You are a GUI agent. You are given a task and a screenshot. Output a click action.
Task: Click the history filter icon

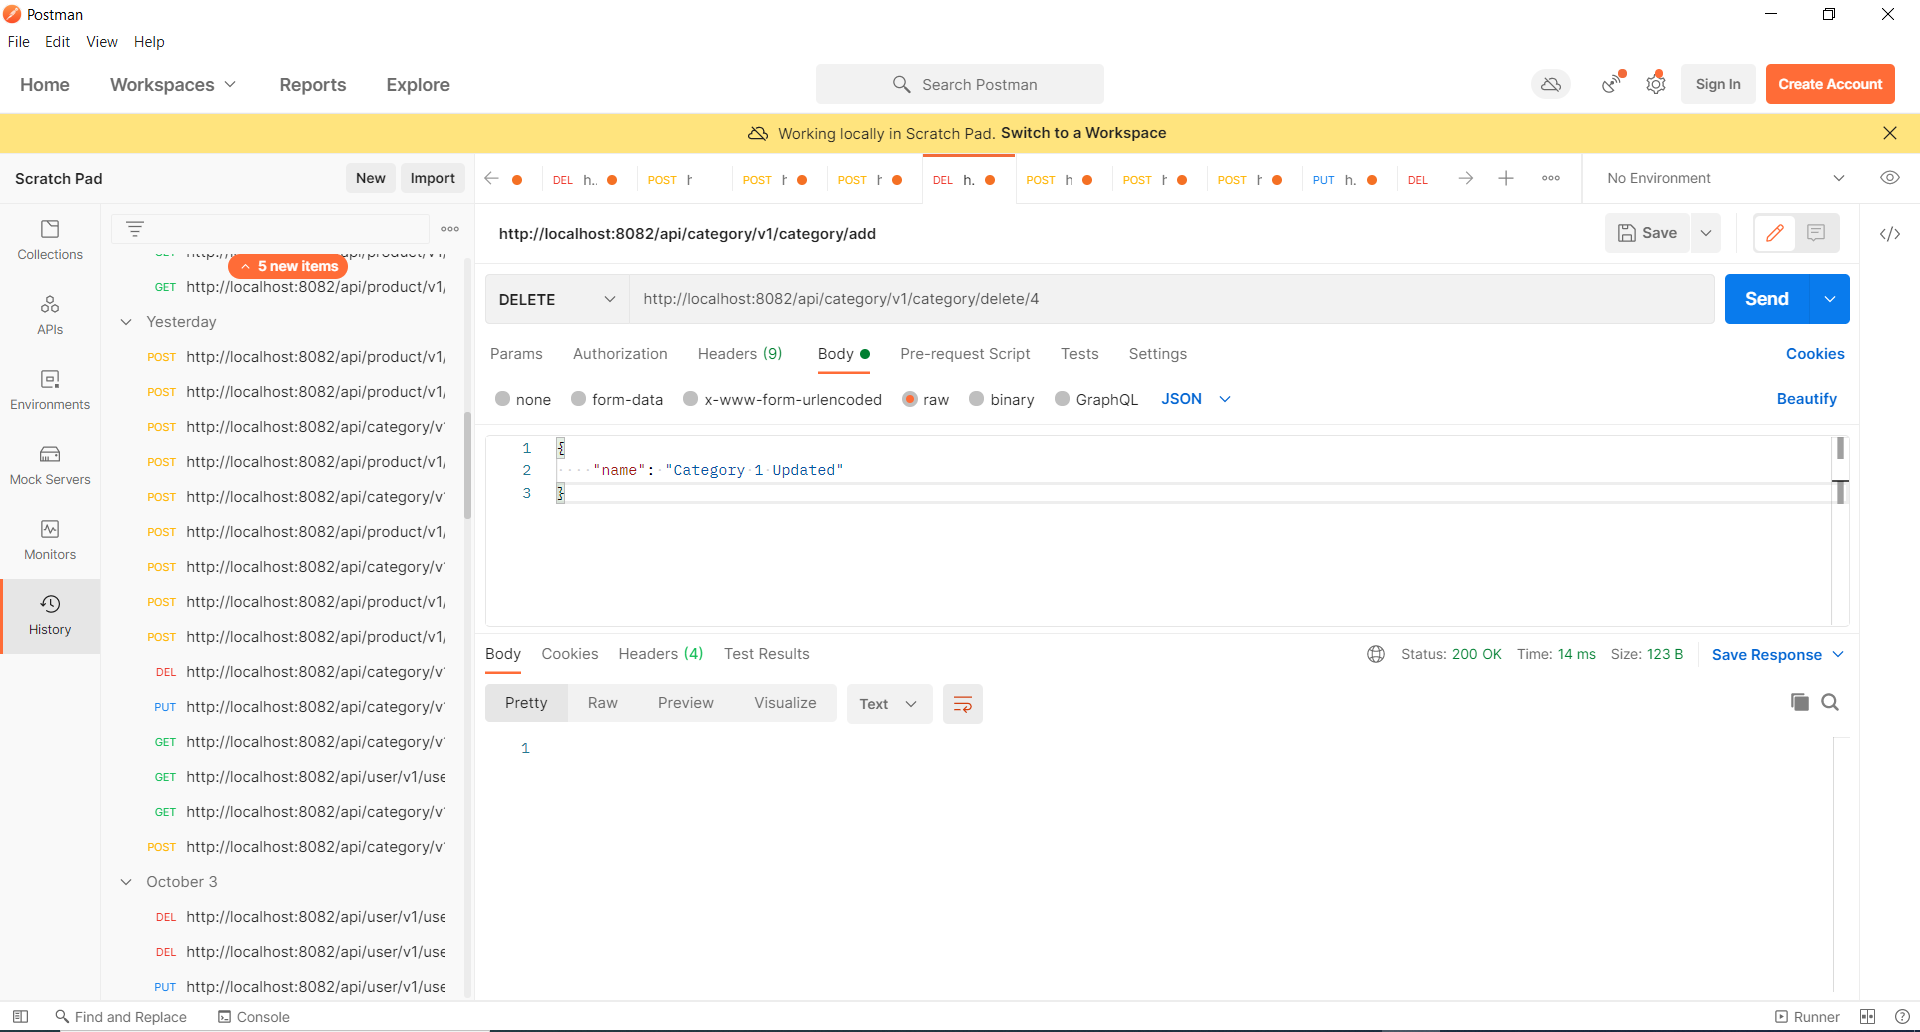coord(135,229)
